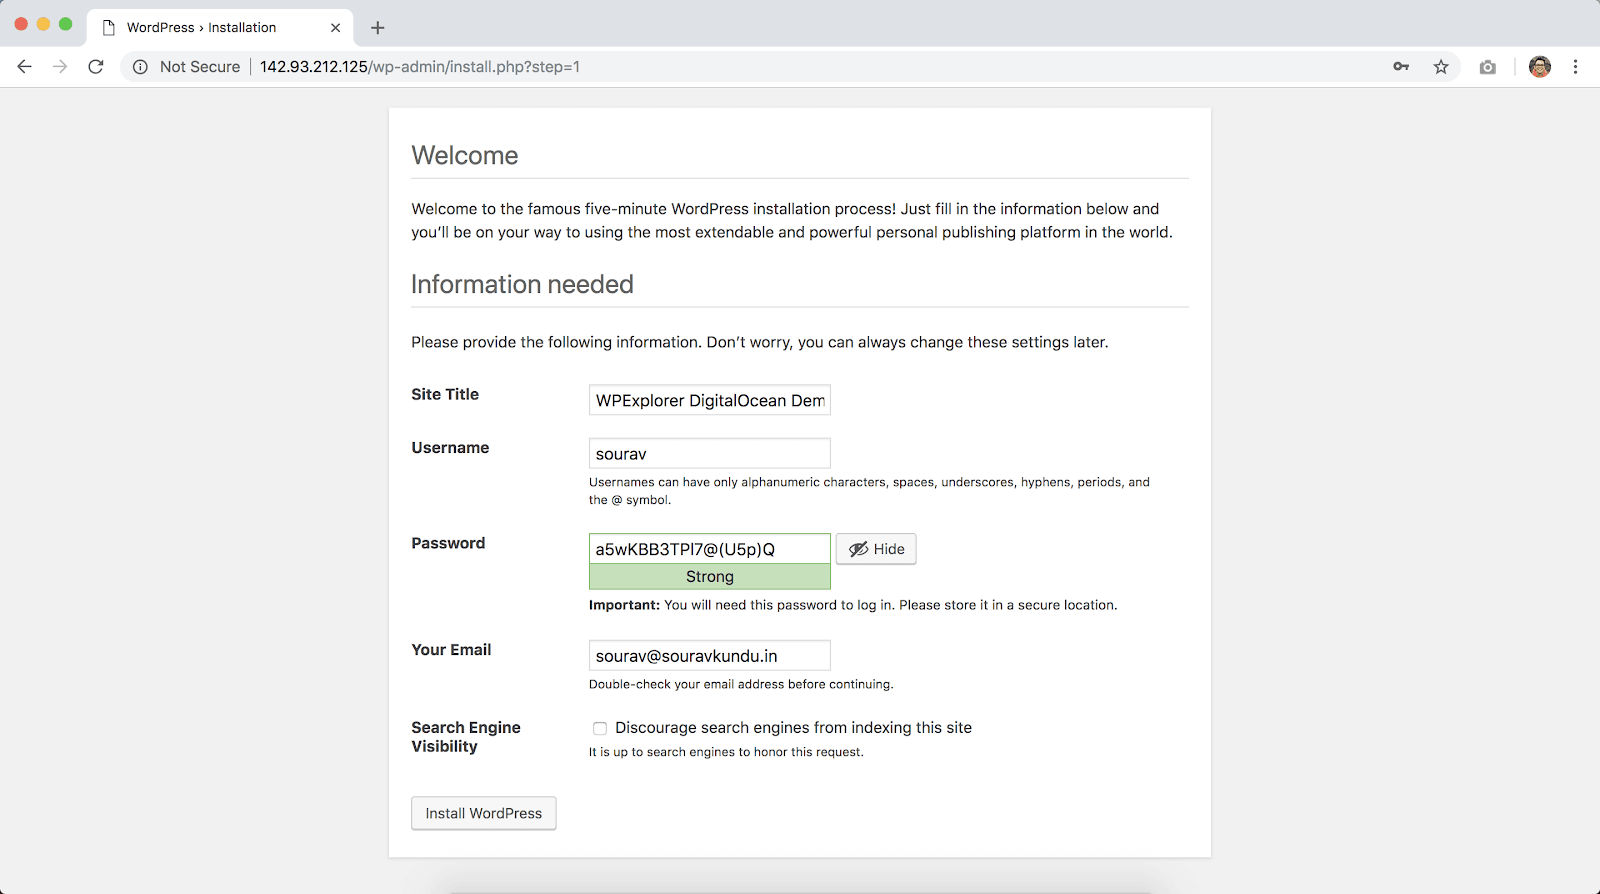The height and width of the screenshot is (894, 1600).
Task: Click the Site Title label
Action: [x=445, y=394]
